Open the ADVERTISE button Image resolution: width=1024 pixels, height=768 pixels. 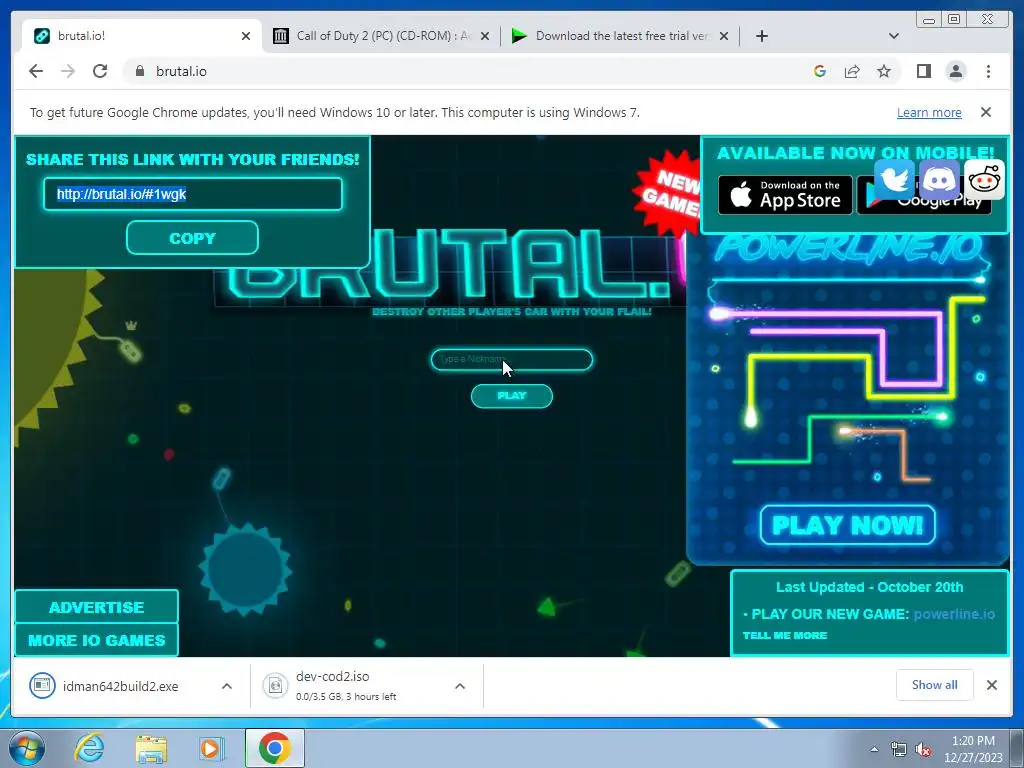pyautogui.click(x=97, y=607)
